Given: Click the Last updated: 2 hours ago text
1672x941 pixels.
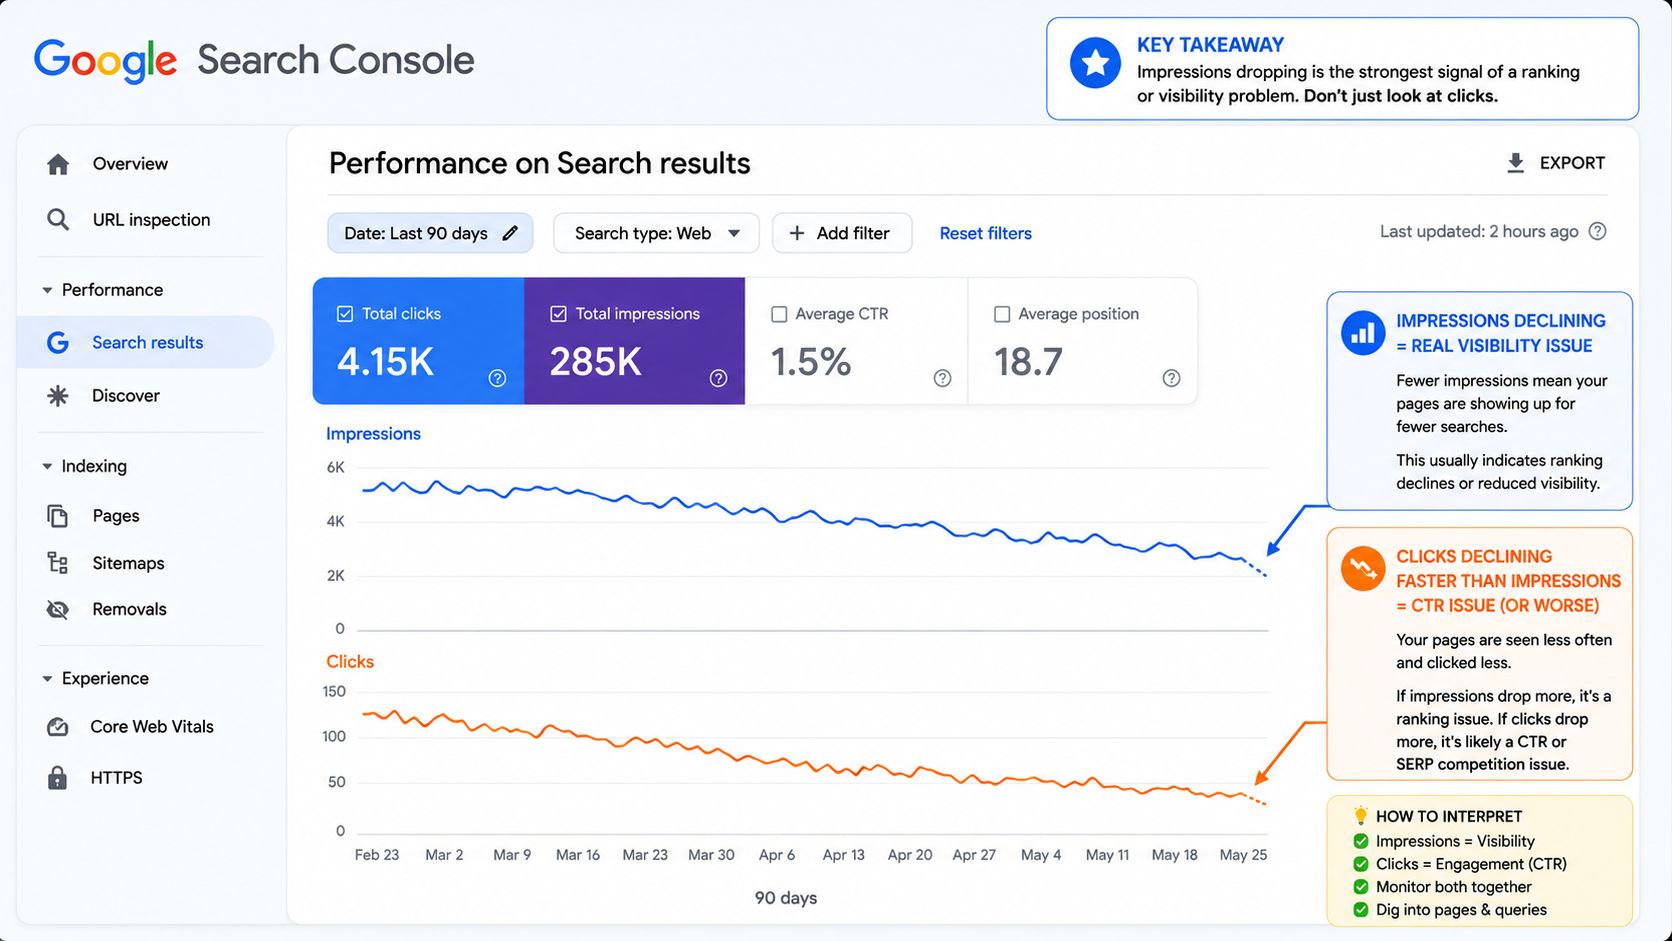Looking at the screenshot, I should point(1479,231).
